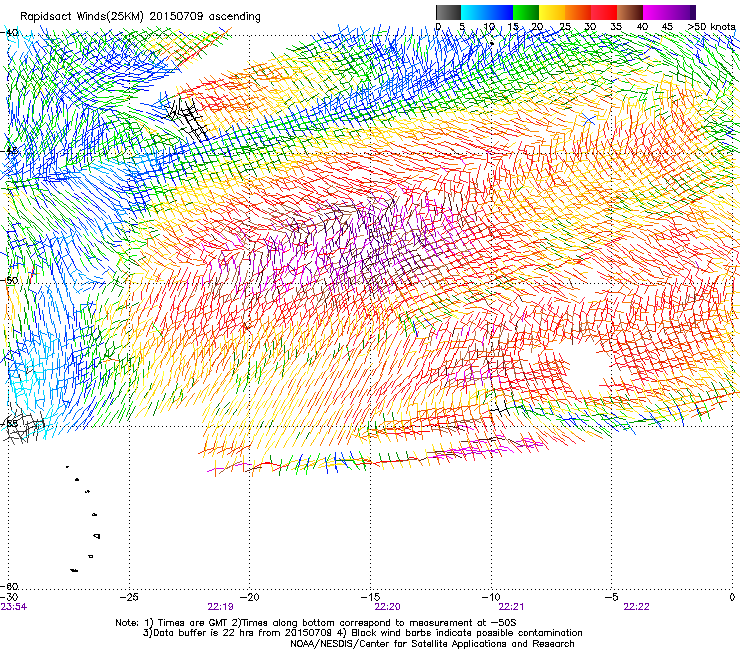
Task: Click the '22:20' time stamp
Action: pyautogui.click(x=387, y=607)
